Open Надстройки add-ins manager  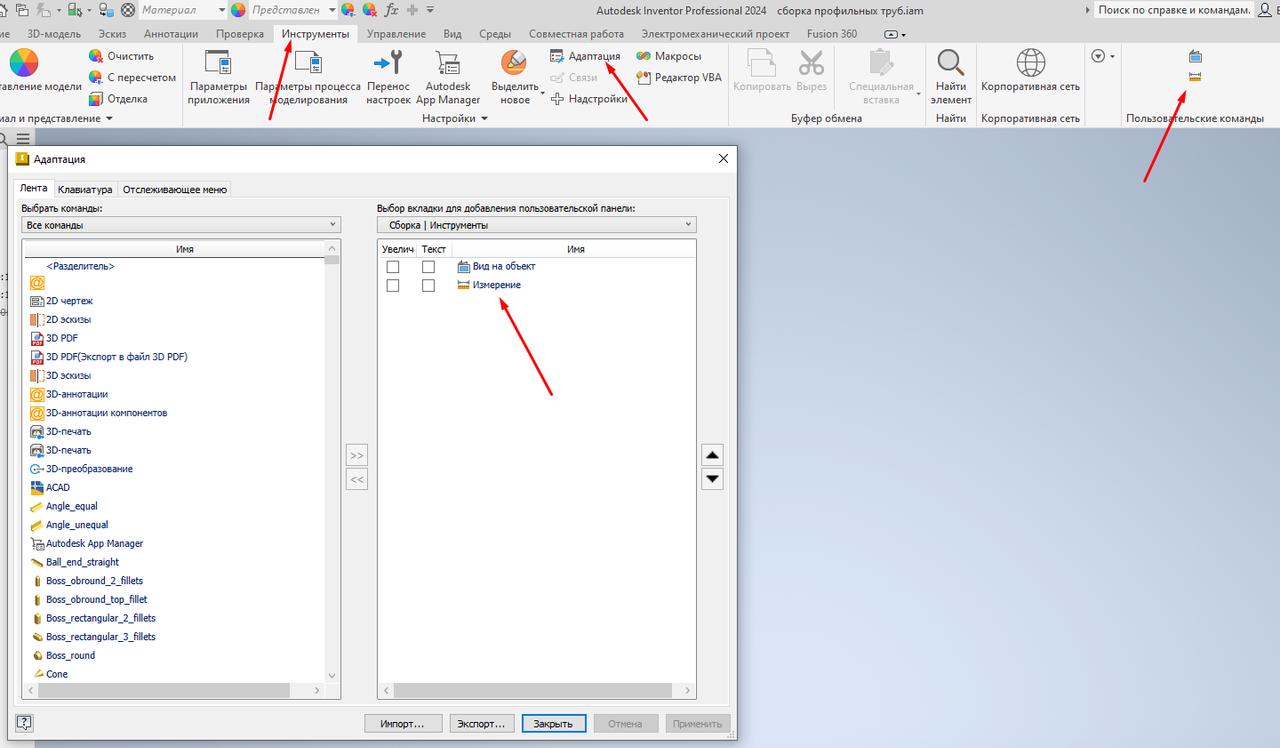[x=589, y=99]
